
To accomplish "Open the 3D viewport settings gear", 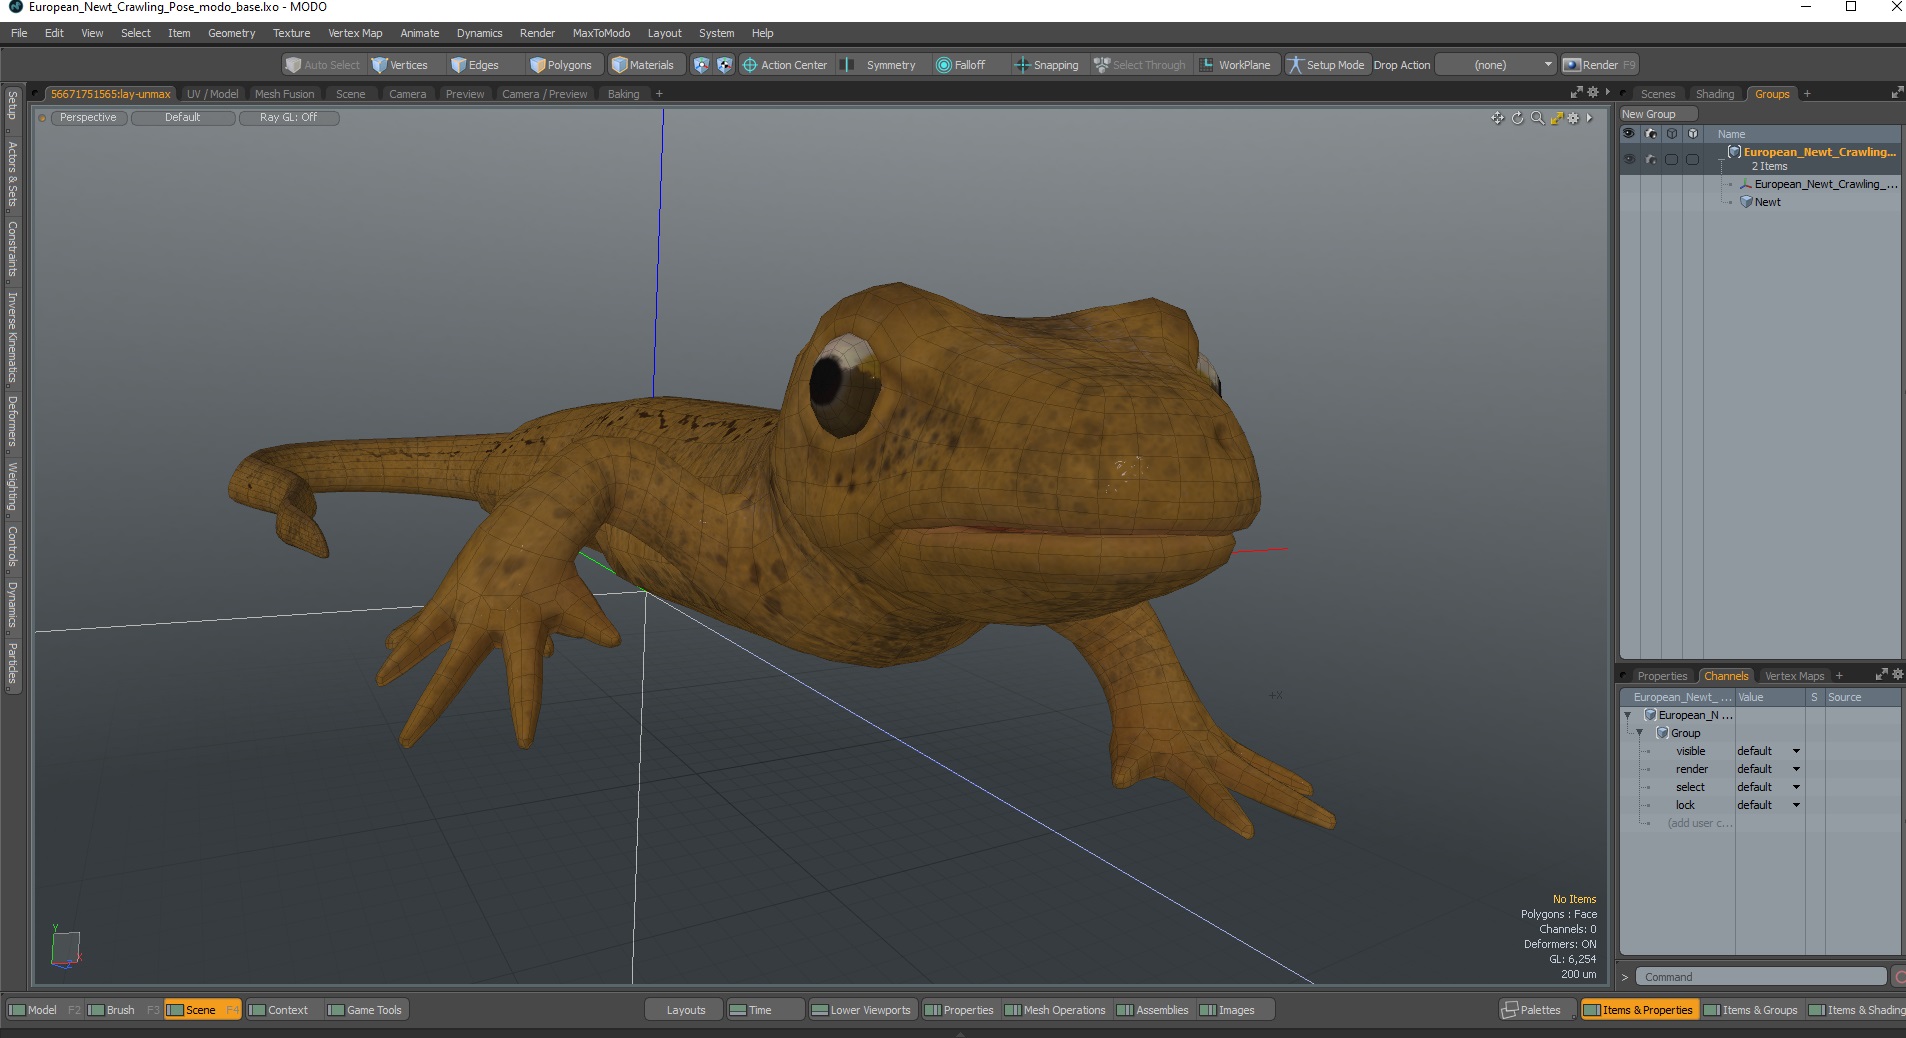I will tap(1573, 118).
